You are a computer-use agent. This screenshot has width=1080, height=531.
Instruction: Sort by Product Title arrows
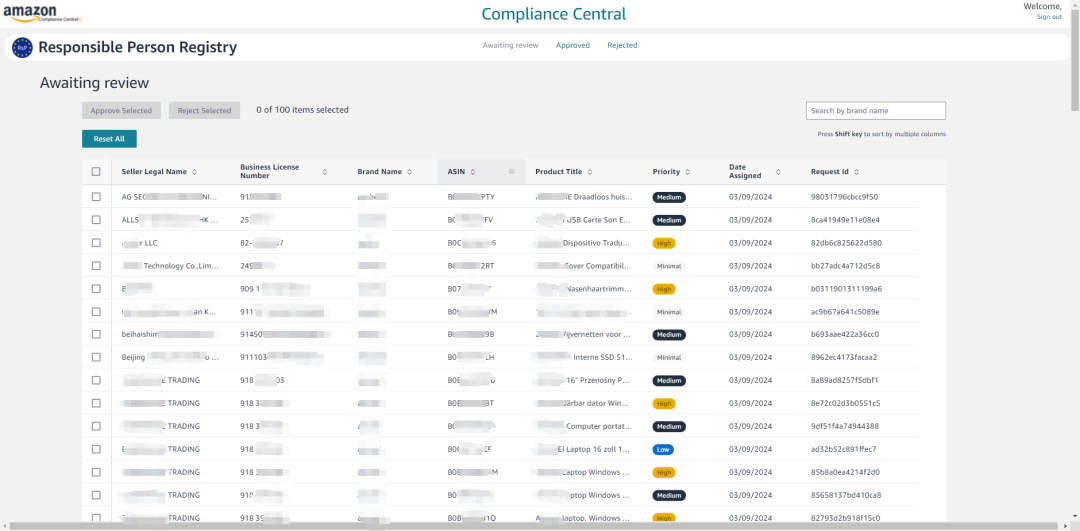pyautogui.click(x=590, y=172)
